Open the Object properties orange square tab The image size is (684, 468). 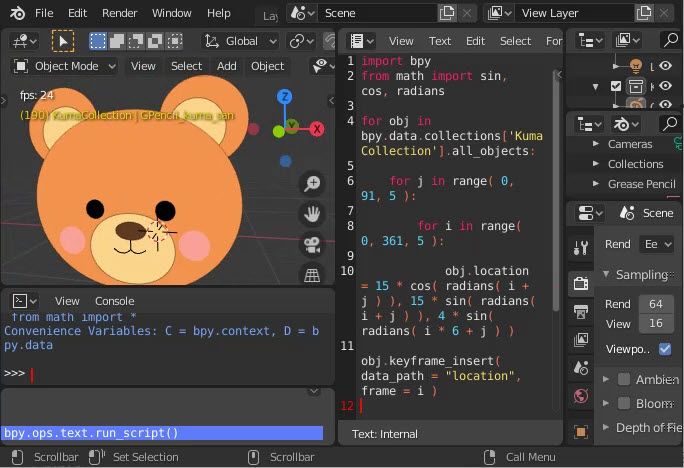[x=581, y=431]
